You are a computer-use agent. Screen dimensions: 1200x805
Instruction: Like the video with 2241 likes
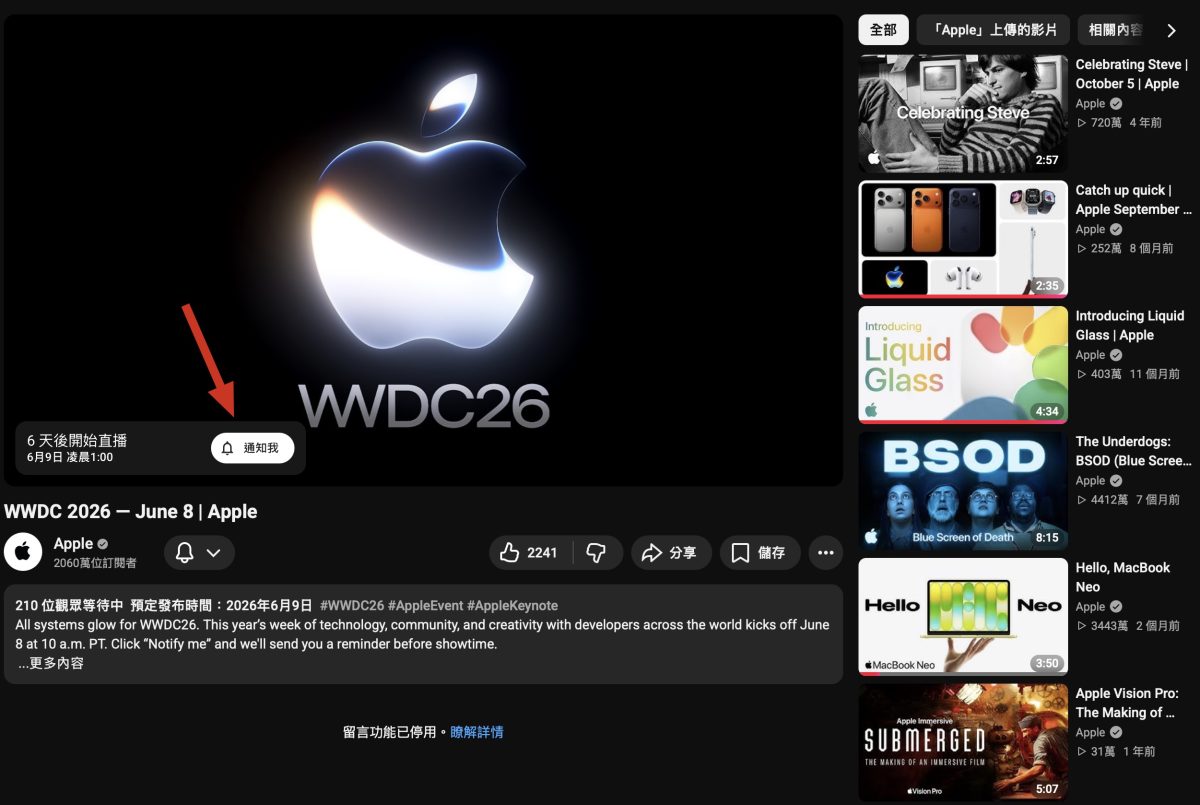(530, 553)
